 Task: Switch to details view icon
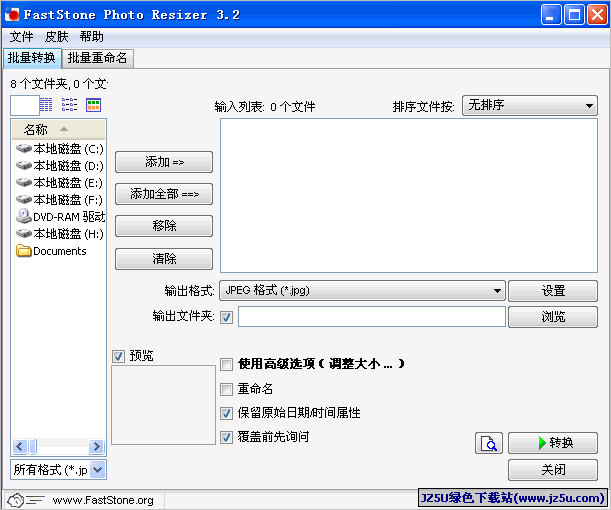point(46,105)
